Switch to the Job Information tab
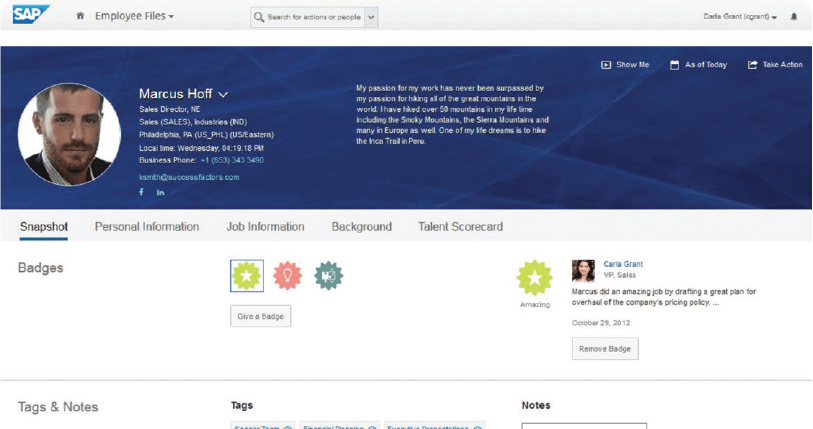This screenshot has height=429, width=813. tap(265, 227)
